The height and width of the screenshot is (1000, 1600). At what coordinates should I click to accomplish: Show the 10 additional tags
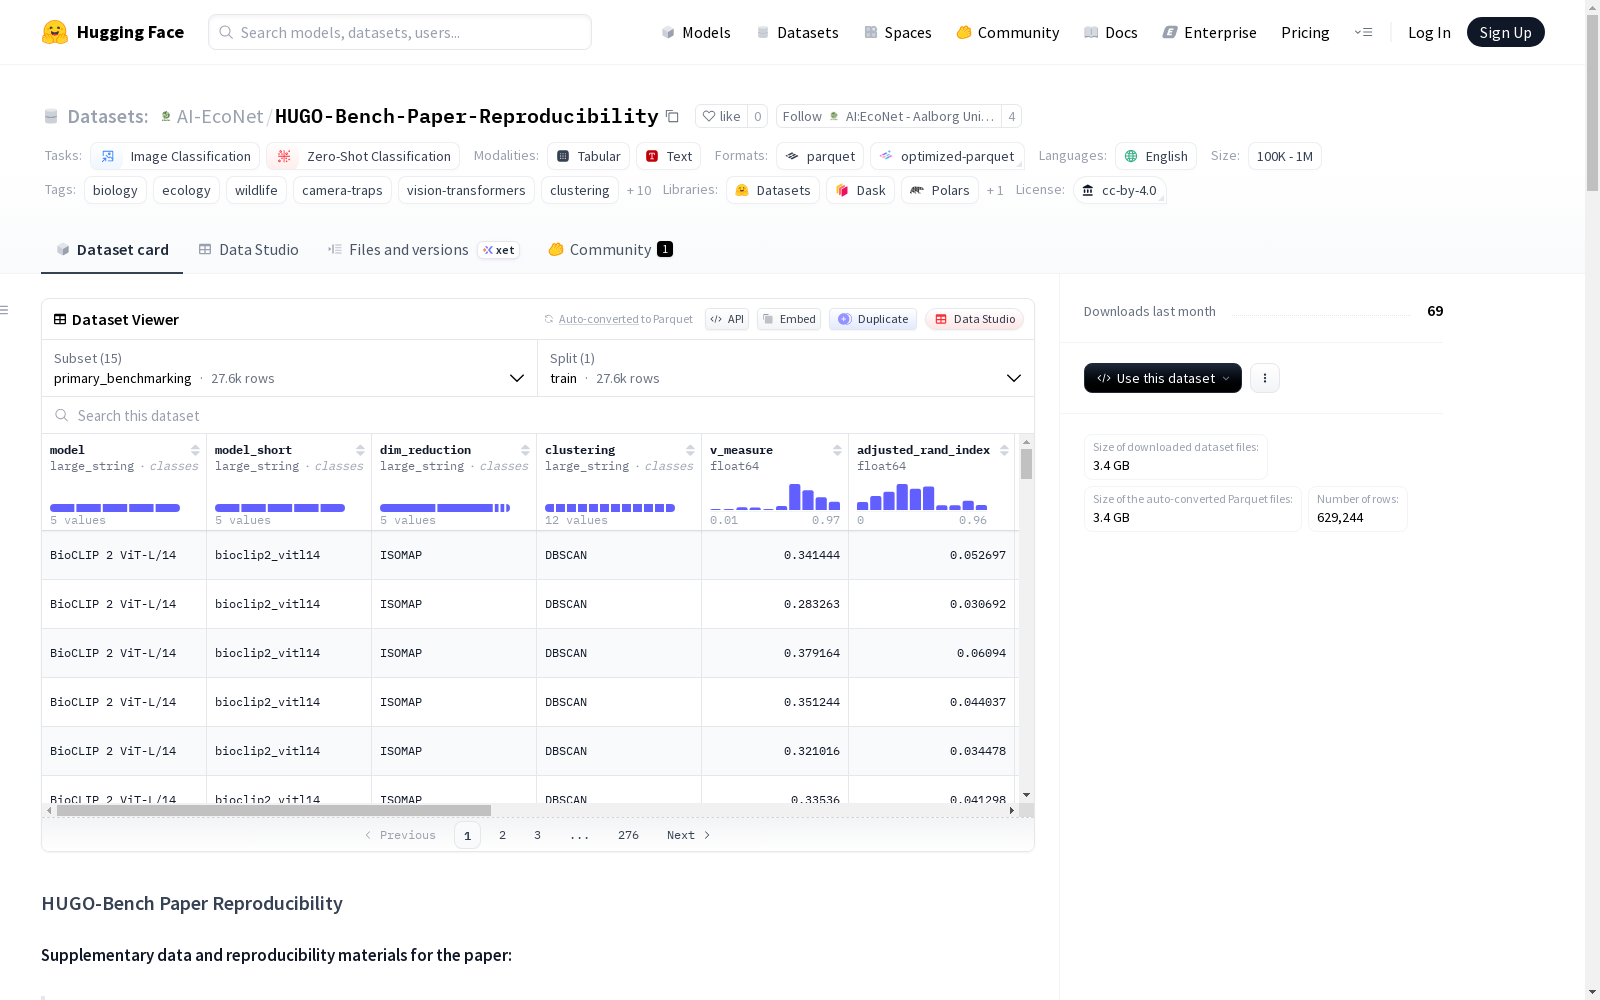(639, 190)
